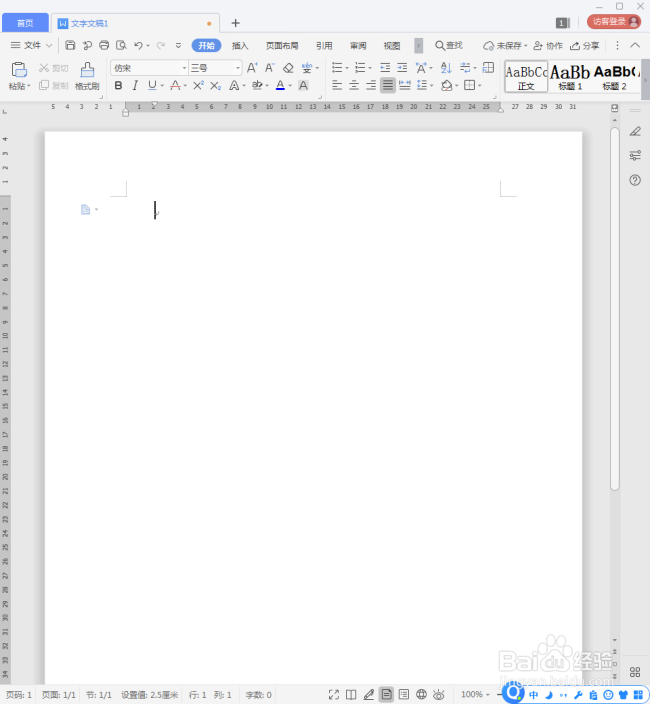Viewport: 650px width, 704px height.
Task: Toggle Strikethrough formatting
Action: tap(175, 85)
